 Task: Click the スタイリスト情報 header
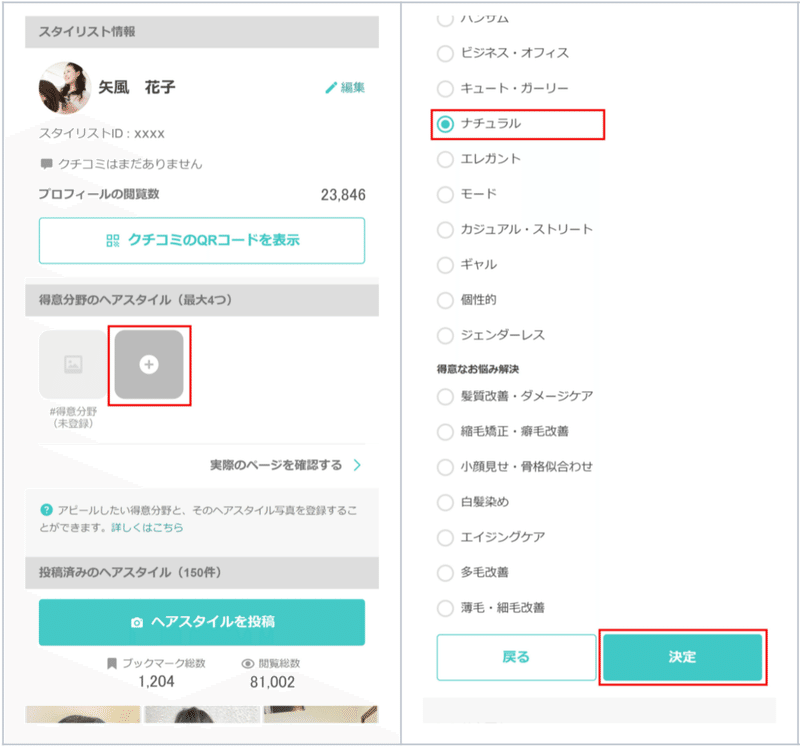click(x=202, y=32)
